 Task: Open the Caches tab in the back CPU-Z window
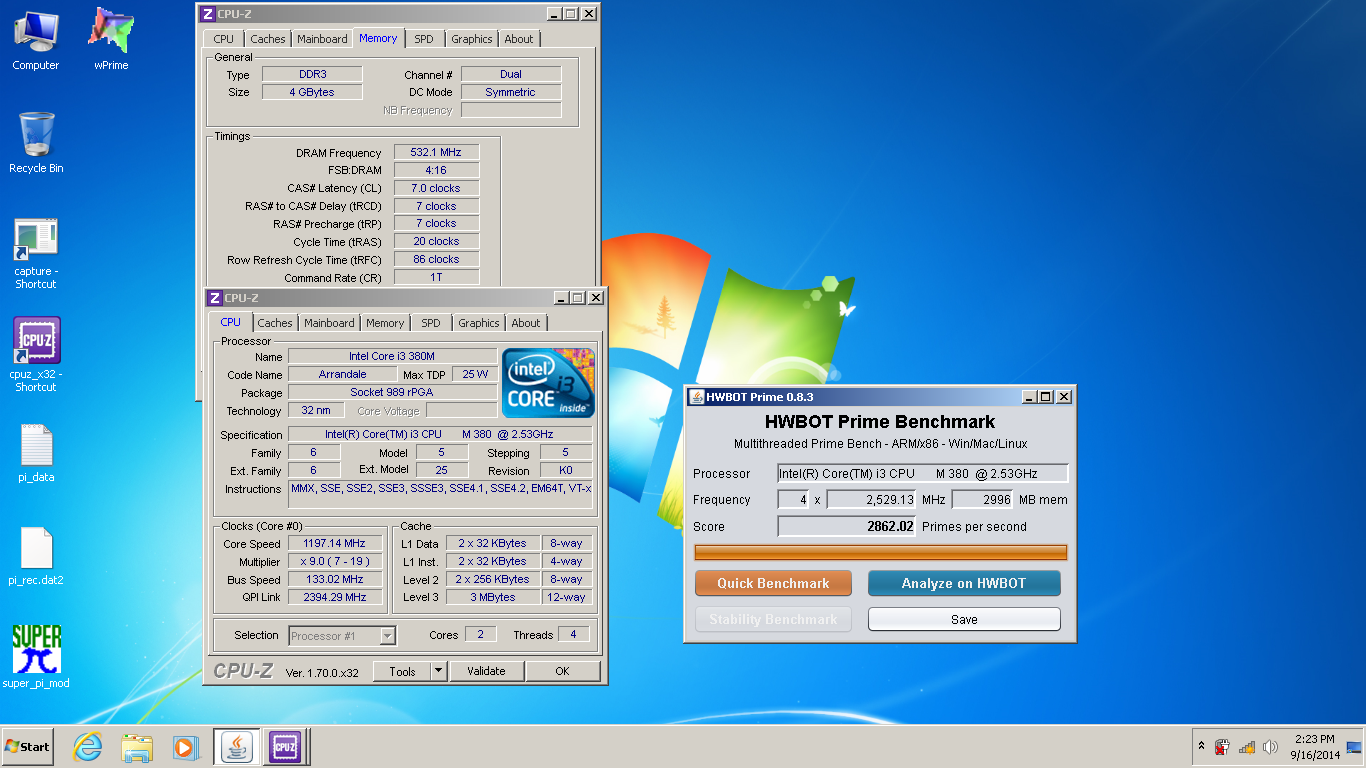coord(268,39)
